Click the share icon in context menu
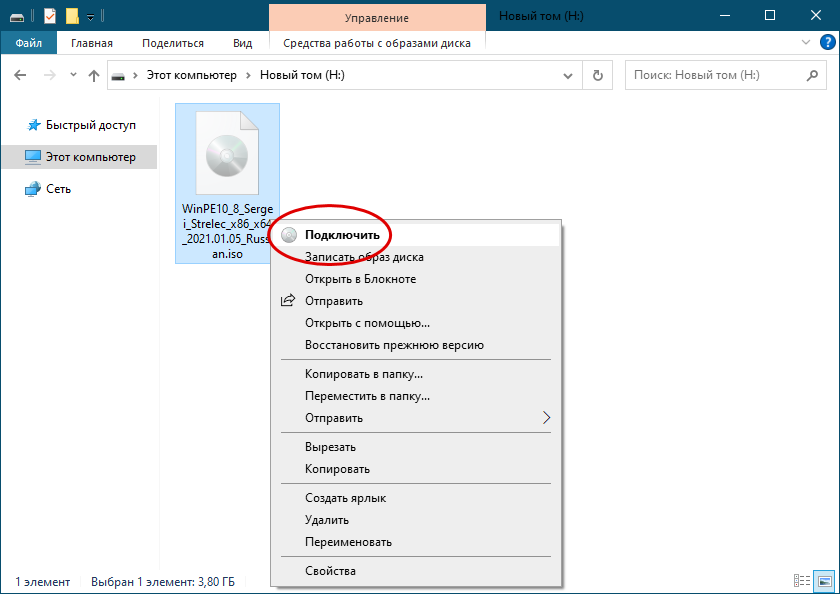 point(288,300)
